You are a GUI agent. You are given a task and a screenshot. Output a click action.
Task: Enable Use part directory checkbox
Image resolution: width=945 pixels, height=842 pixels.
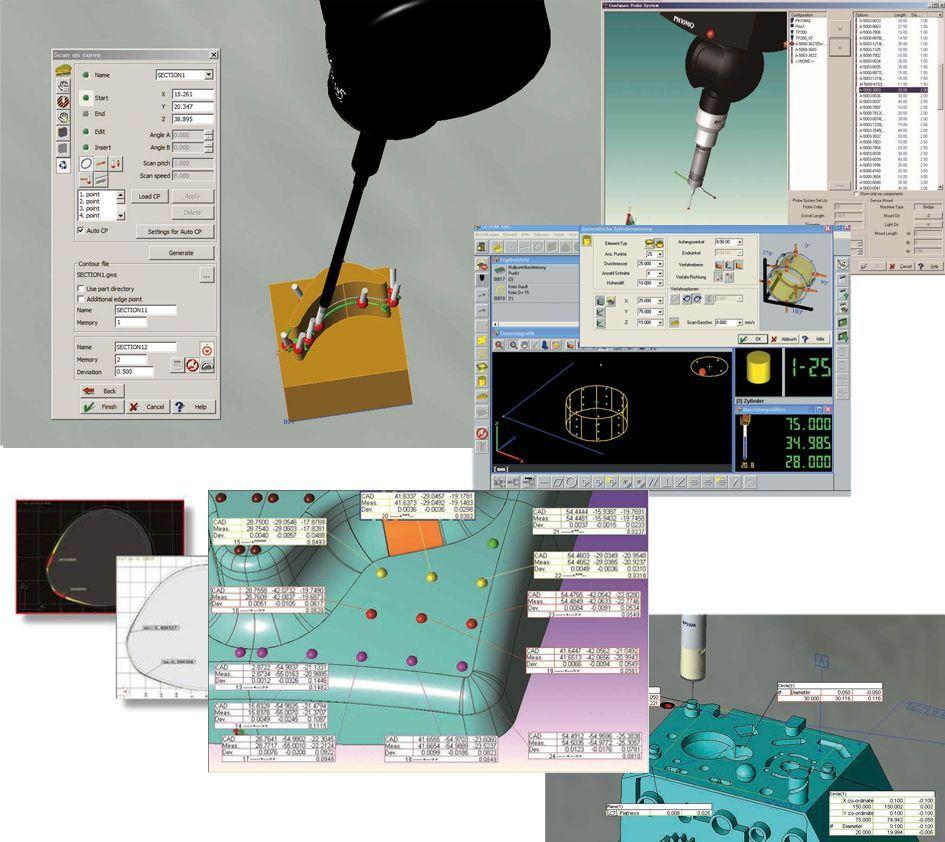point(81,288)
